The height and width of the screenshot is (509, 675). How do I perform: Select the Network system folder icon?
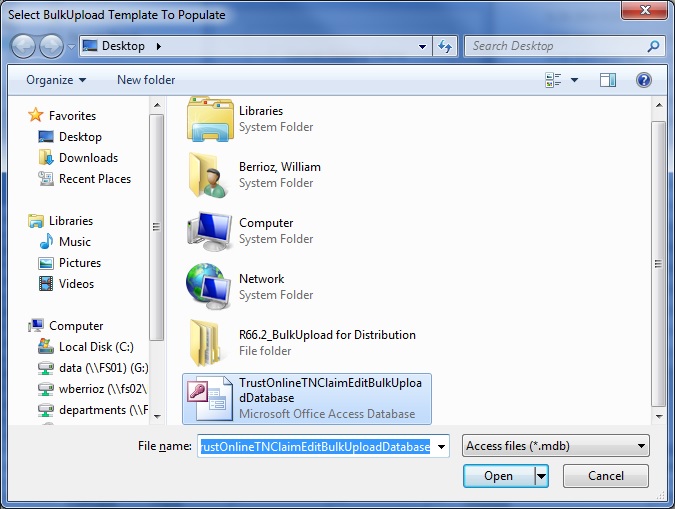209,287
